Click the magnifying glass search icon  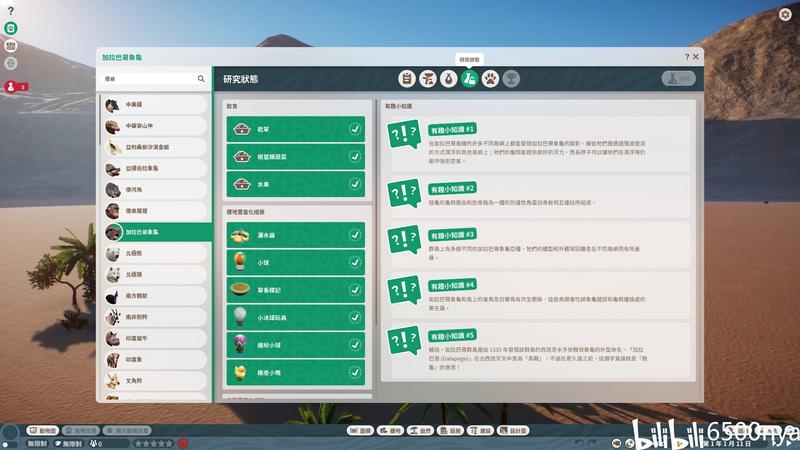point(201,79)
